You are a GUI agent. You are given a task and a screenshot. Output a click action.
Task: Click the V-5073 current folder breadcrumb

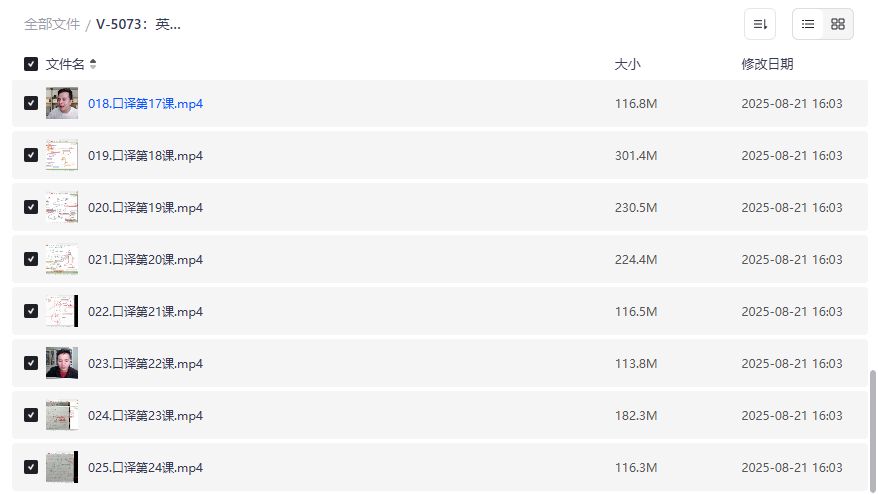tap(138, 24)
